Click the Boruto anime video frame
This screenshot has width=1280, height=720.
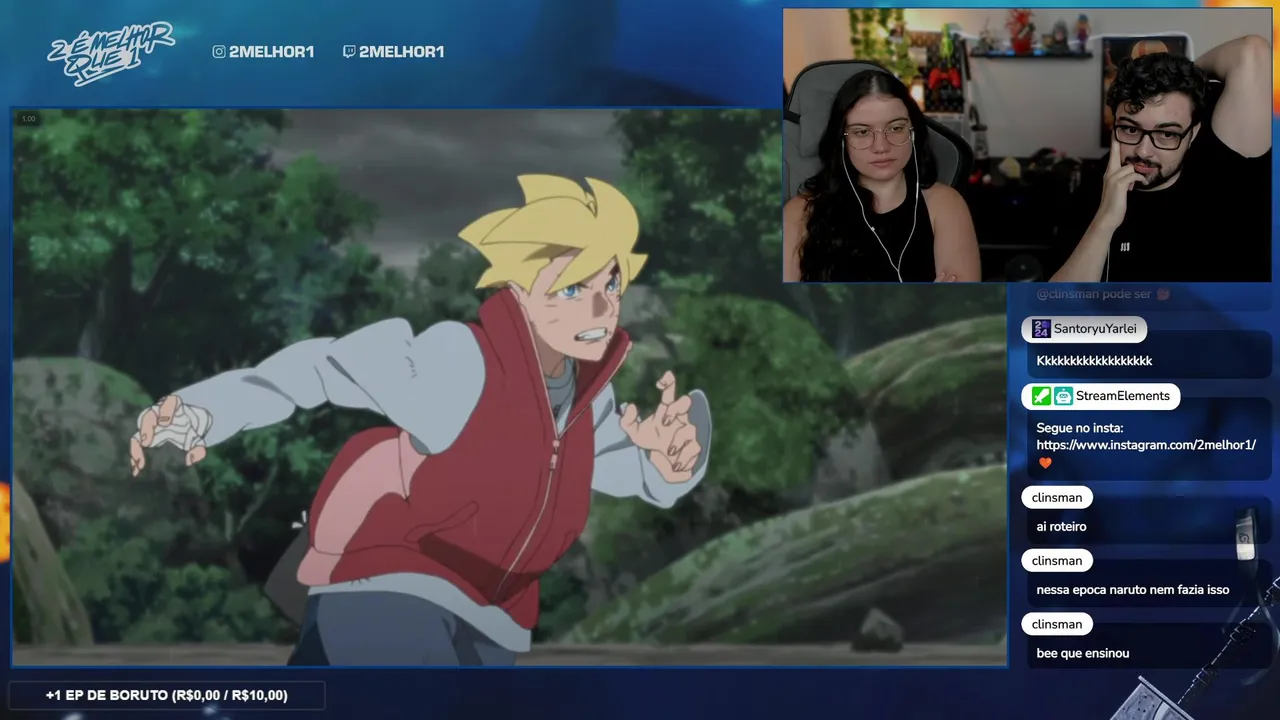(509, 387)
